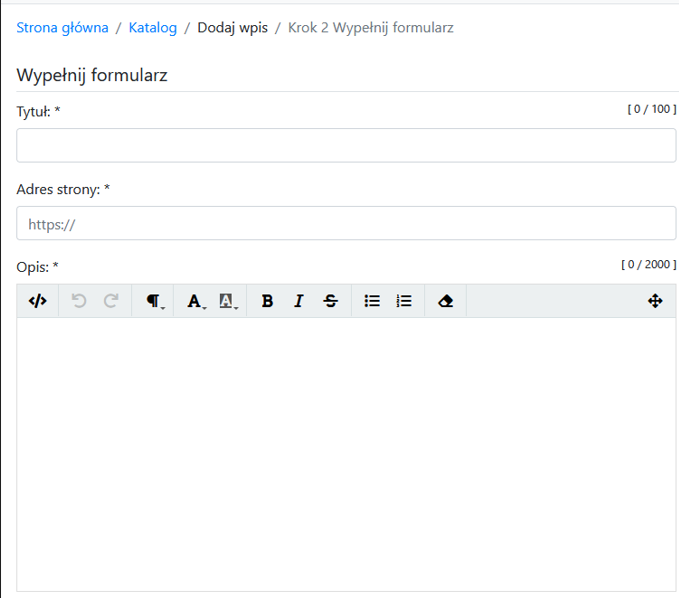Expand editor to fullscreen with arrows icon

click(655, 301)
